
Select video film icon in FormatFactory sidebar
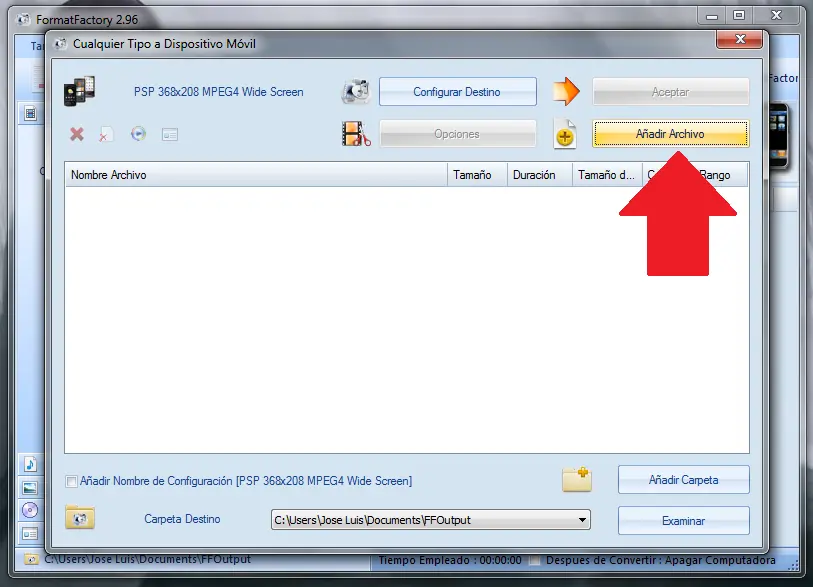click(30, 113)
